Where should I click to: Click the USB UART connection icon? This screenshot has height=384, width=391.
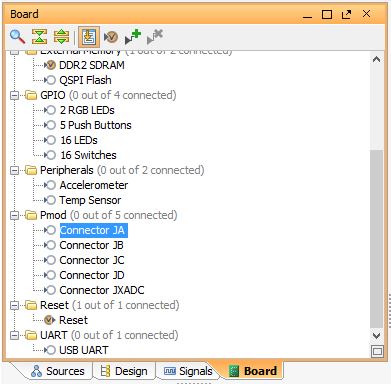click(50, 350)
